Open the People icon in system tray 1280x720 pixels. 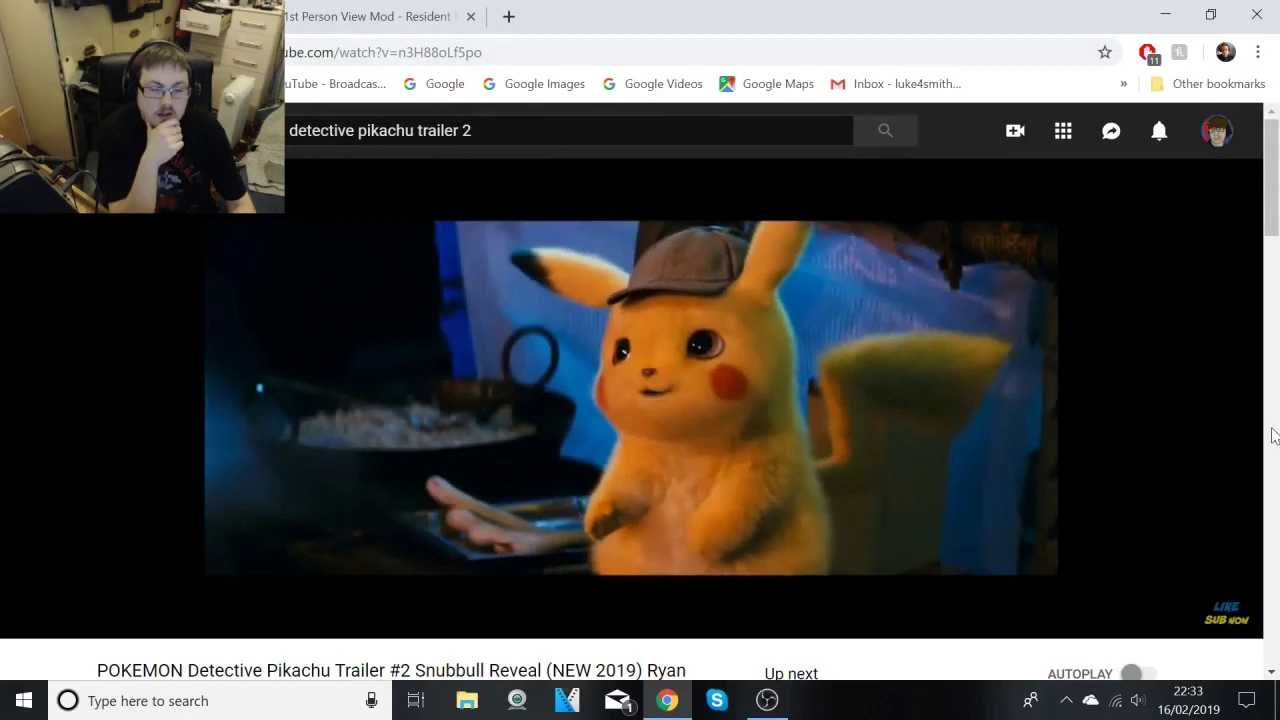[x=1030, y=700]
